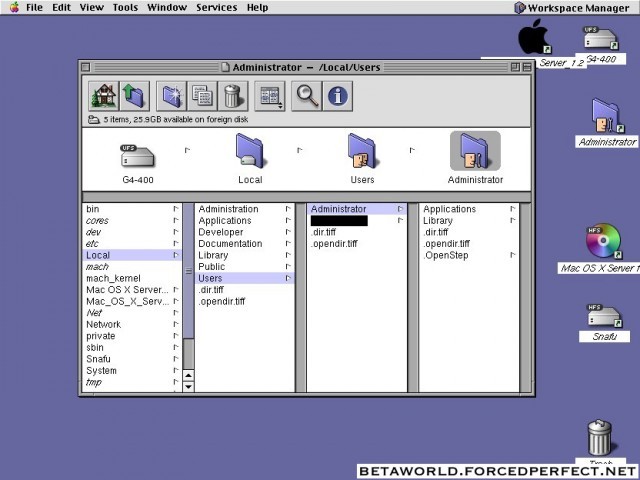The width and height of the screenshot is (640, 480).
Task: Select the Developer folder in browser
Action: [x=220, y=232]
